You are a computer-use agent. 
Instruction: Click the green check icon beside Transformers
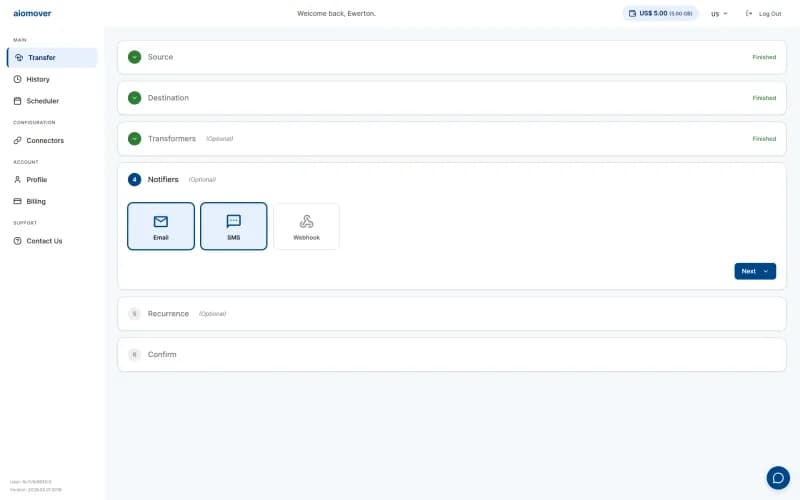pos(135,139)
